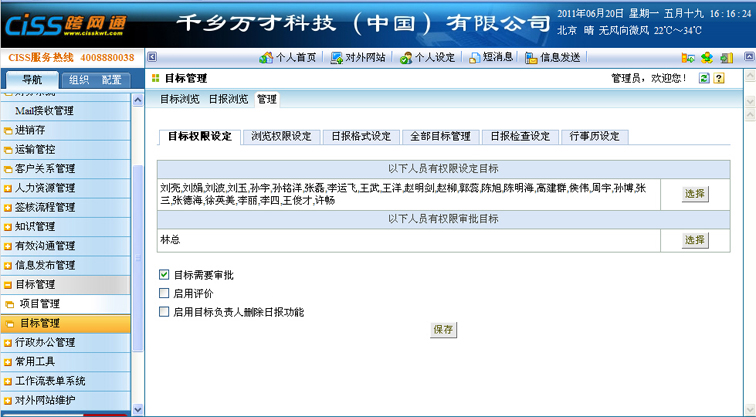
Task: Click the help question mark icon
Action: 718,78
